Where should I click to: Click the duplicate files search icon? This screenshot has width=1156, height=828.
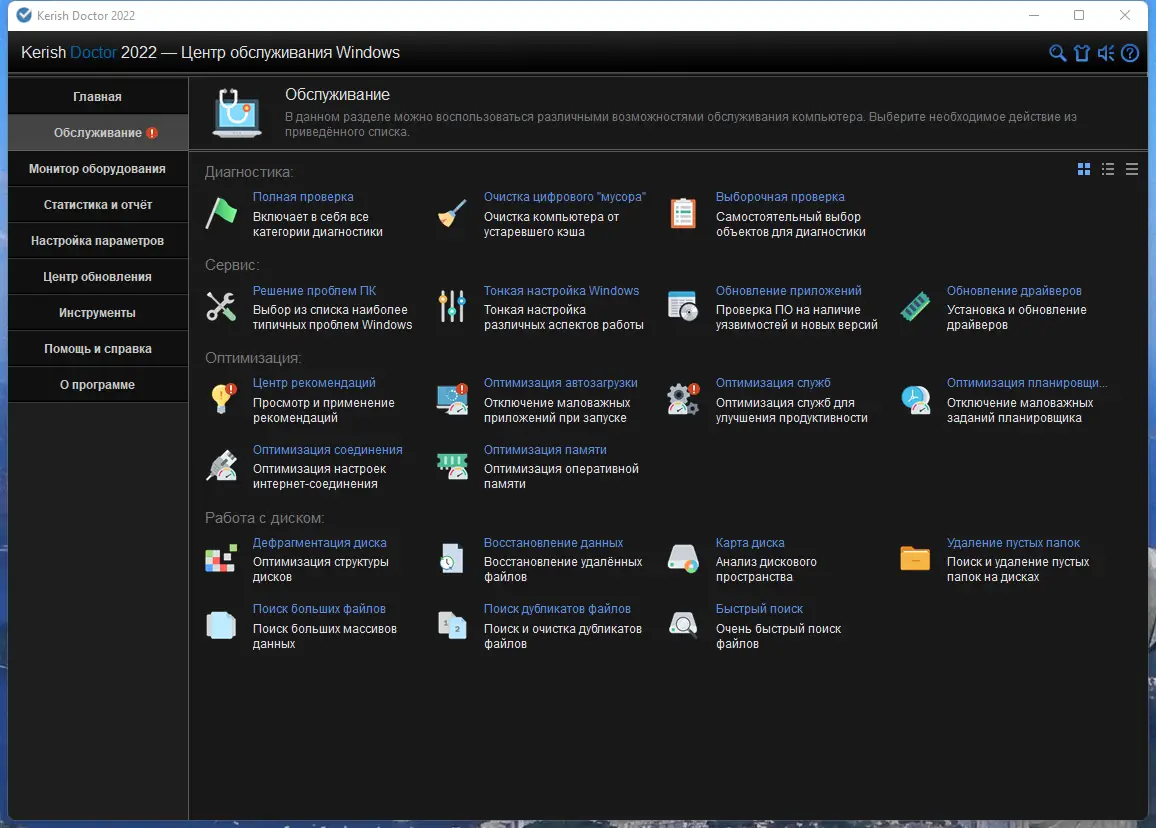click(452, 625)
